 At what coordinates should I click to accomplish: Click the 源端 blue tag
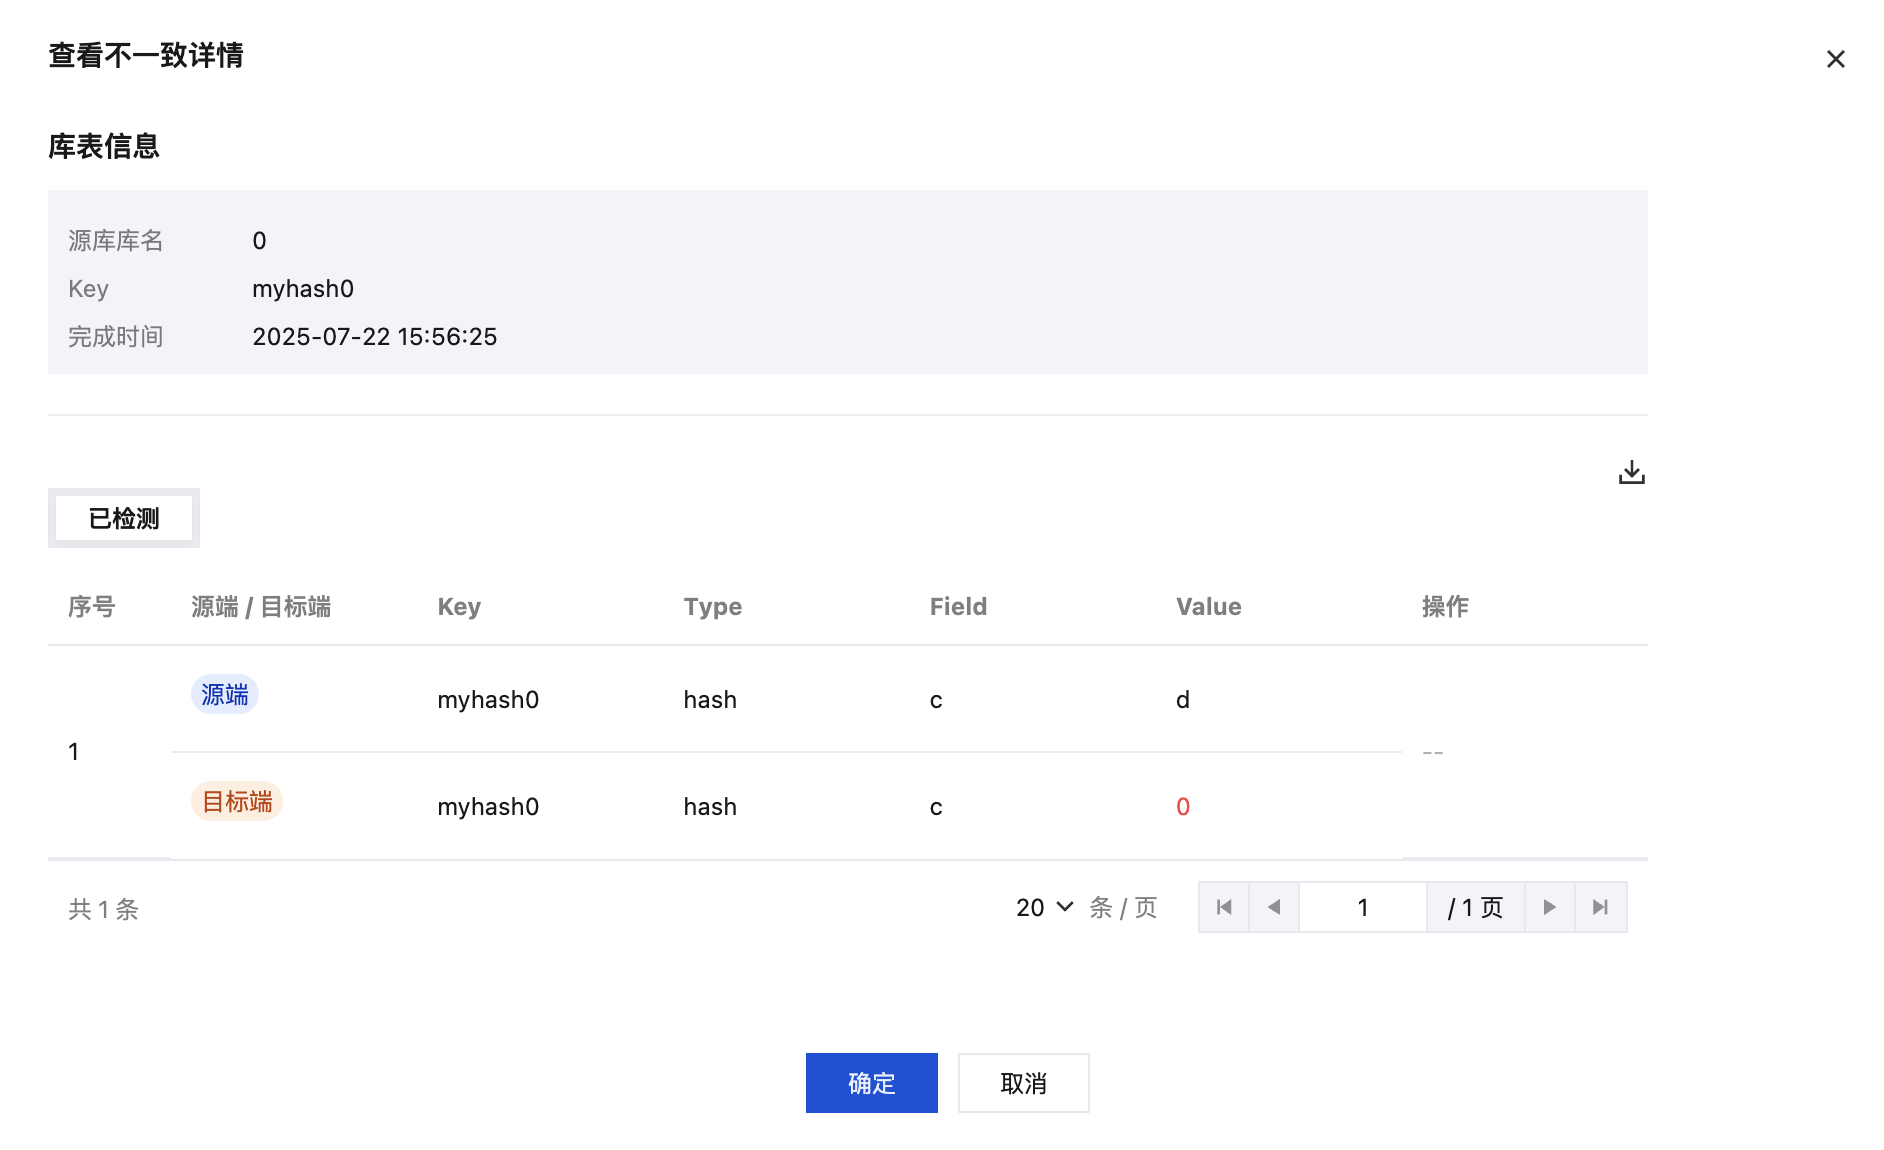point(225,694)
